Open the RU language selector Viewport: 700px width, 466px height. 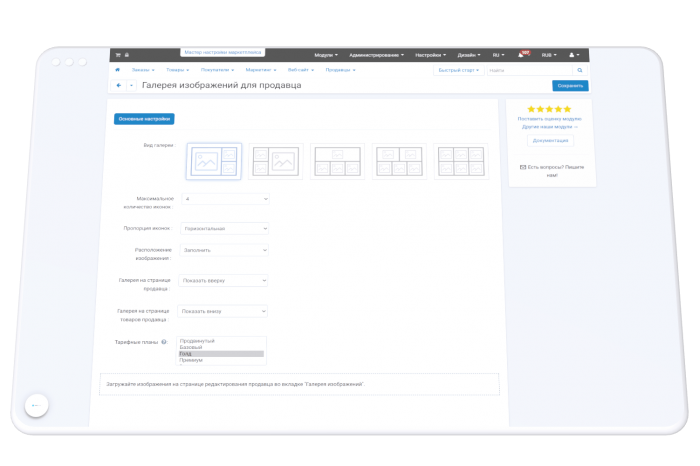click(x=498, y=55)
